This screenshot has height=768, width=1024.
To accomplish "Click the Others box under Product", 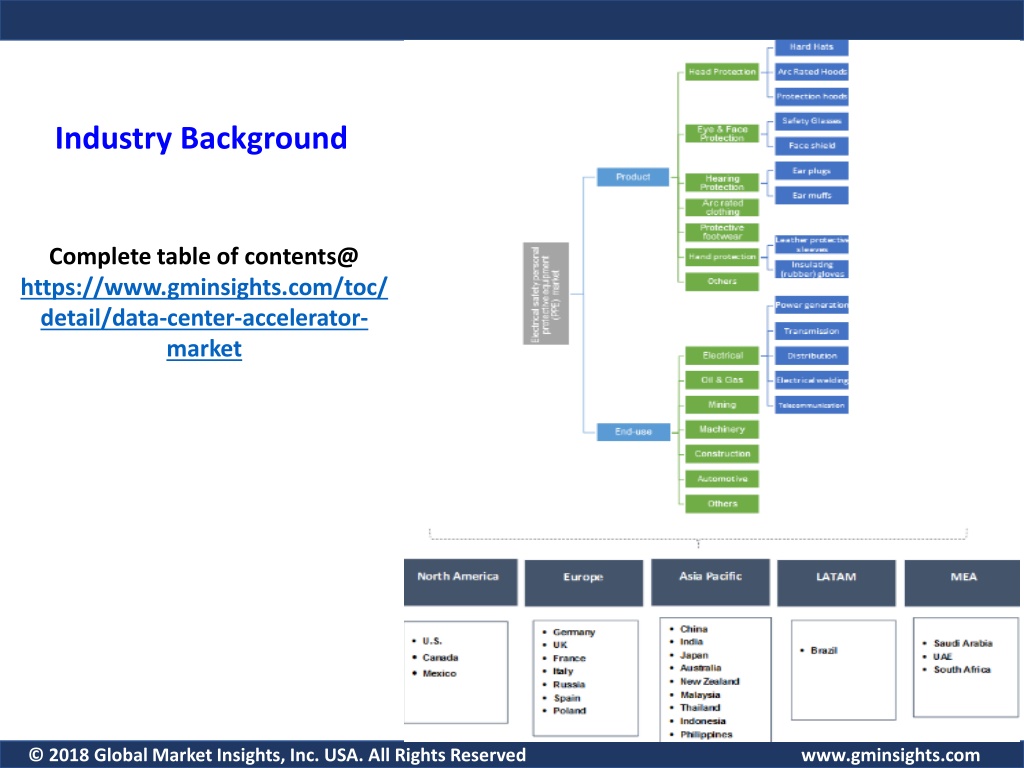I will [x=722, y=281].
